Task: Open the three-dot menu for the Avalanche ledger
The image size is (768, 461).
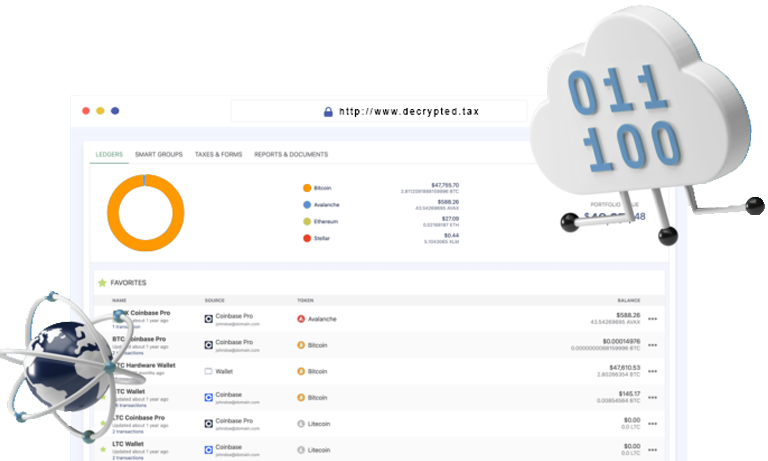Action: [x=653, y=319]
